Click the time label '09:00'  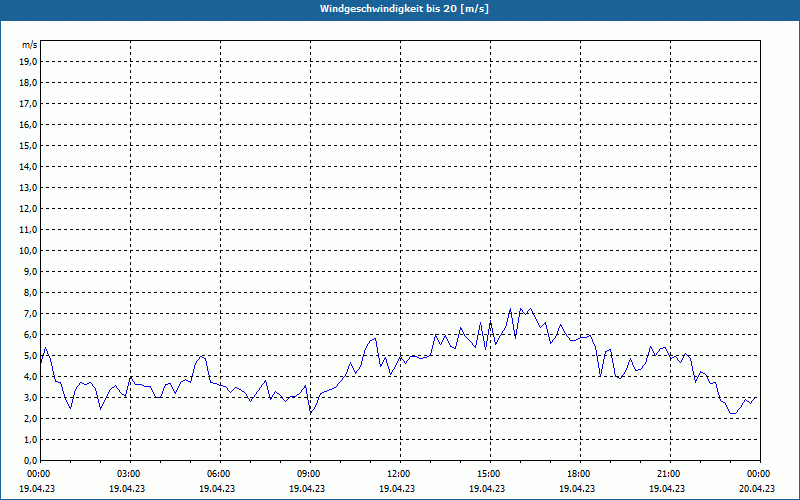(x=310, y=474)
